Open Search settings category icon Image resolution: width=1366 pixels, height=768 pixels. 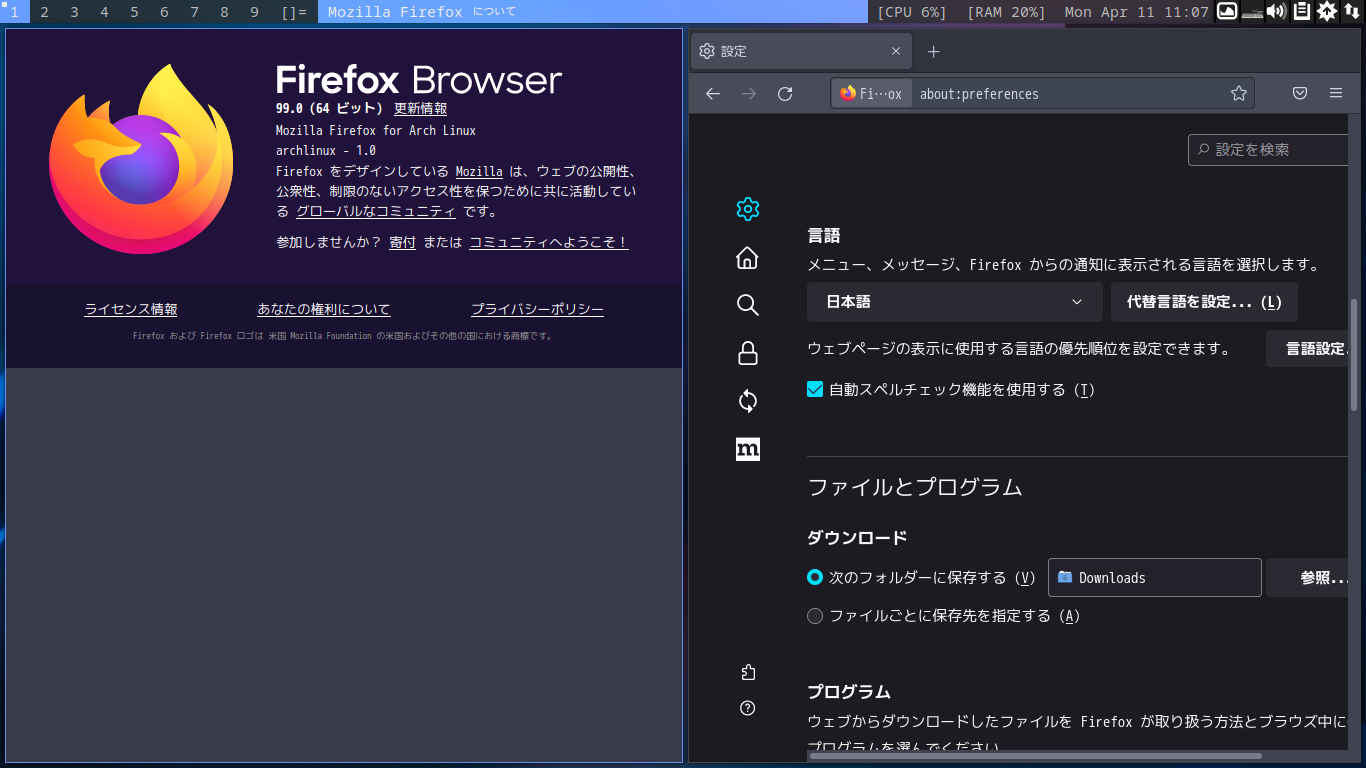747,305
